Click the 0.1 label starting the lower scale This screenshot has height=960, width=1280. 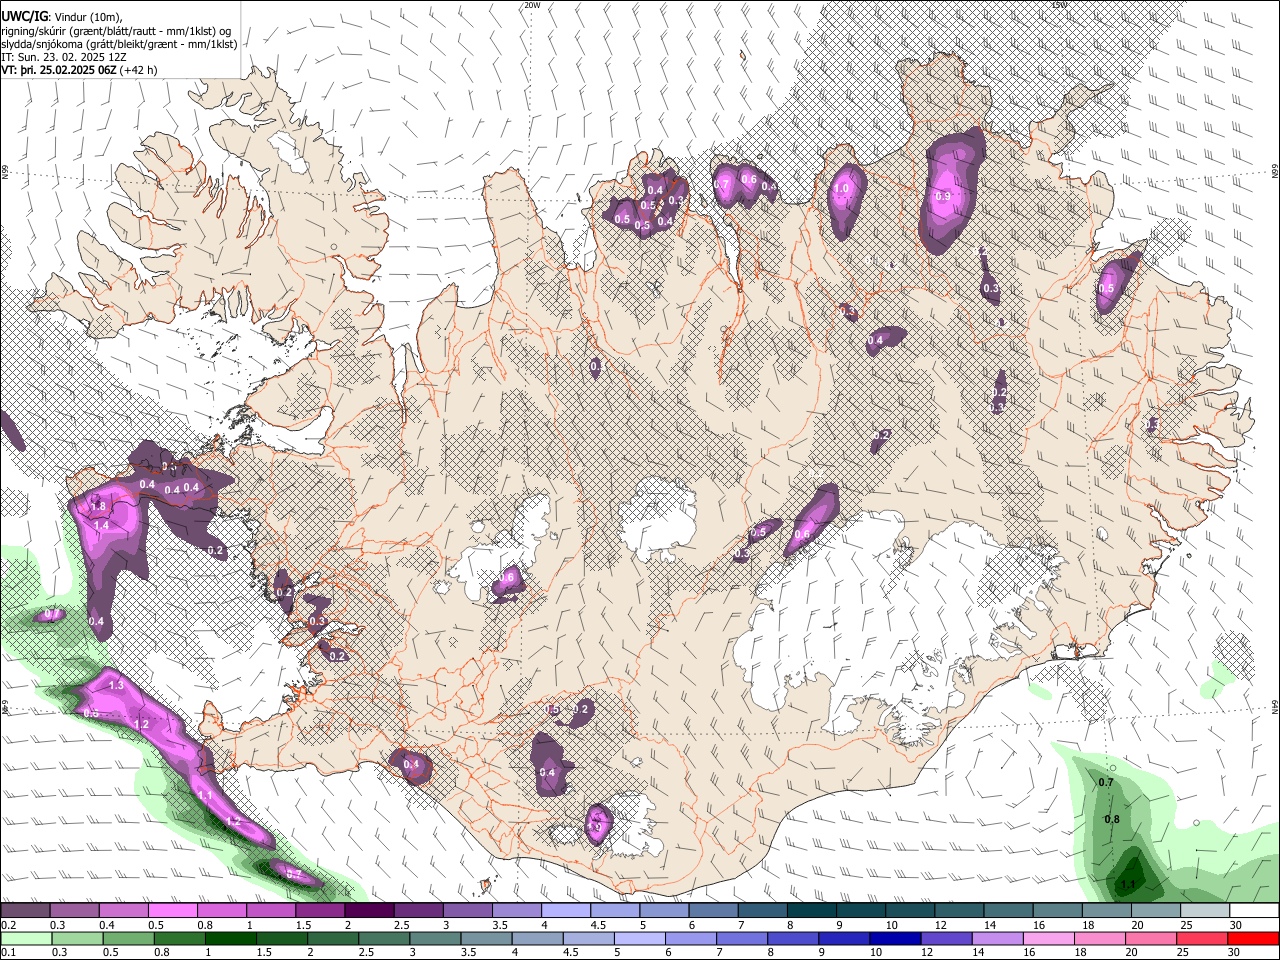(x=8, y=952)
